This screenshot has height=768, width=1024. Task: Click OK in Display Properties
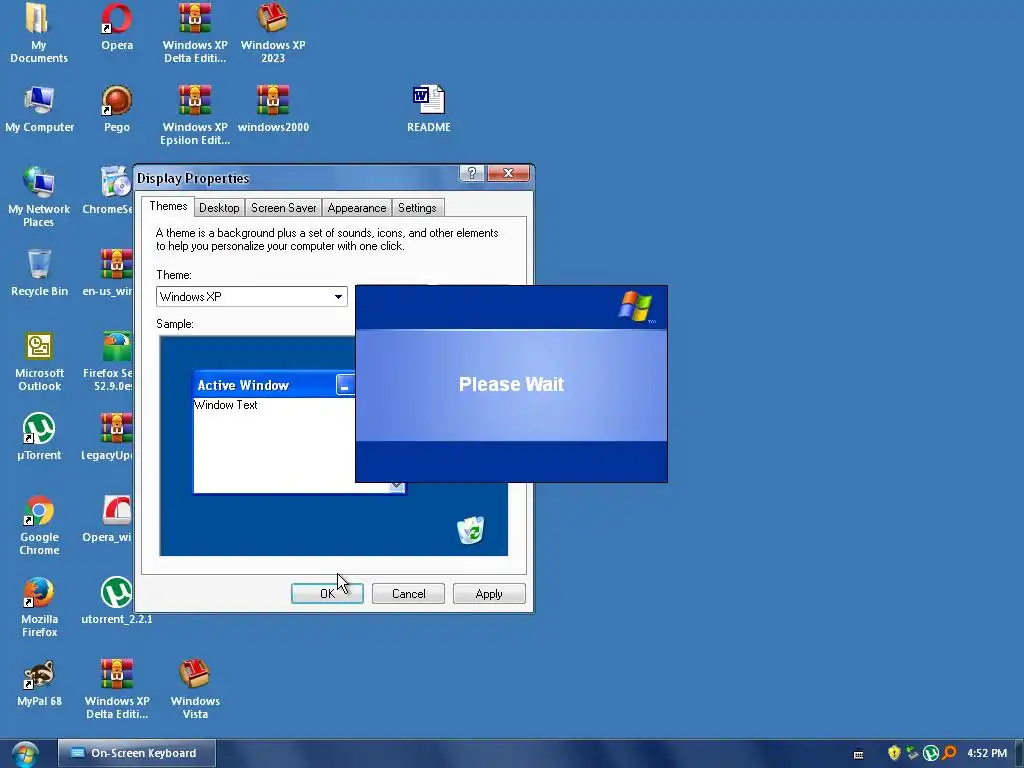327,594
